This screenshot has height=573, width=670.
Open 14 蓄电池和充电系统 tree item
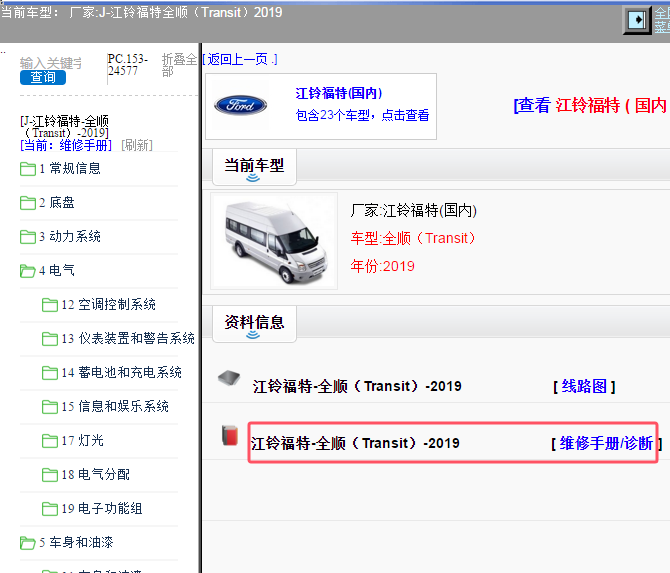point(122,373)
